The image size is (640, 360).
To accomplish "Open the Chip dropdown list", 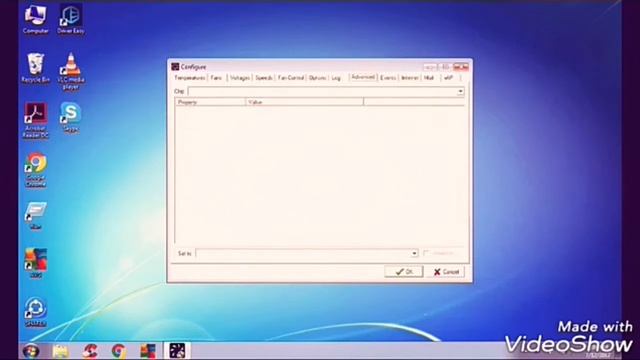I will [x=460, y=91].
